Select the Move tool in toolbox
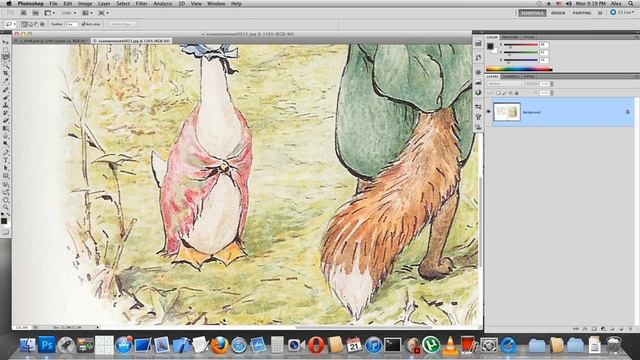The width and height of the screenshot is (640, 360). [x=6, y=42]
